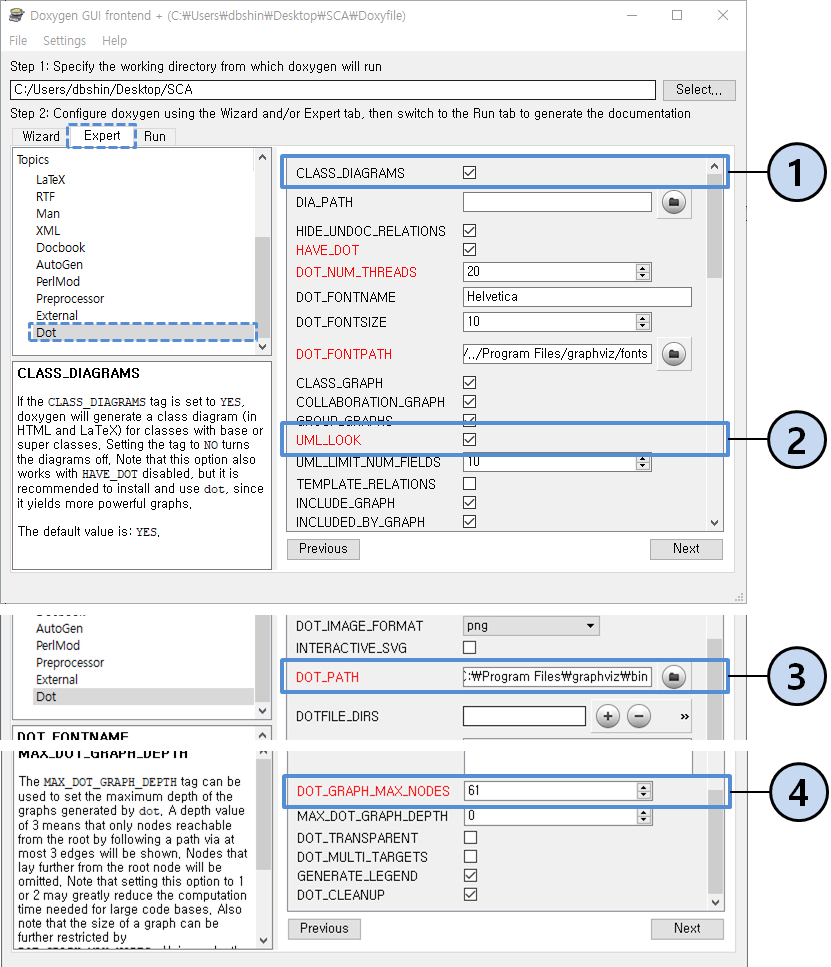
Task: Expand DOTFILE_DIRS toolbar overflow chevron
Action: (684, 717)
